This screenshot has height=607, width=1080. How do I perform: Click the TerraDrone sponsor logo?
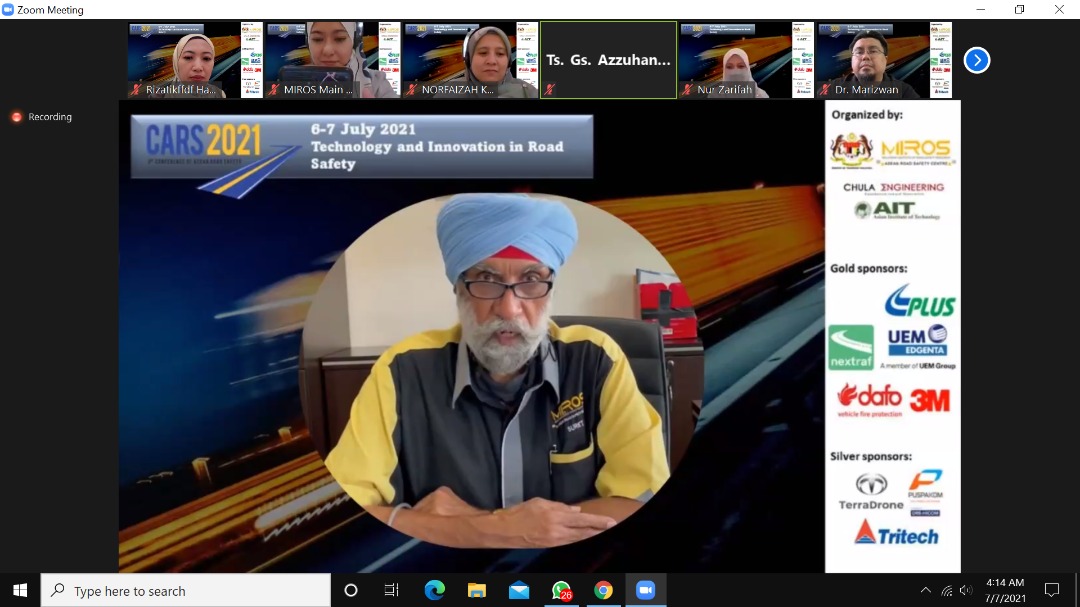point(871,491)
